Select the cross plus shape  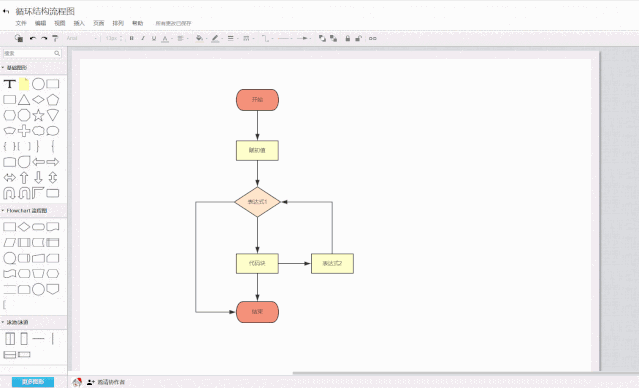(24, 131)
